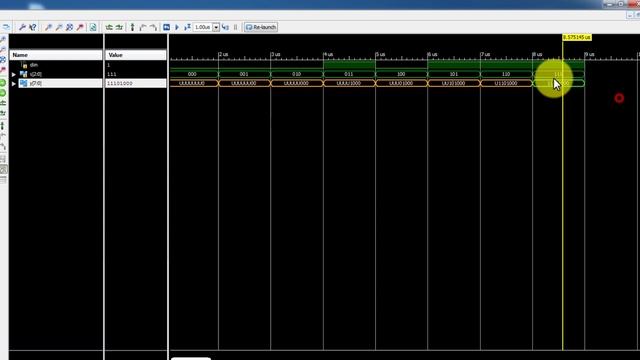Screen dimensions: 640x360
Task: Click the lower green round sidebar icon
Action: 3,93
